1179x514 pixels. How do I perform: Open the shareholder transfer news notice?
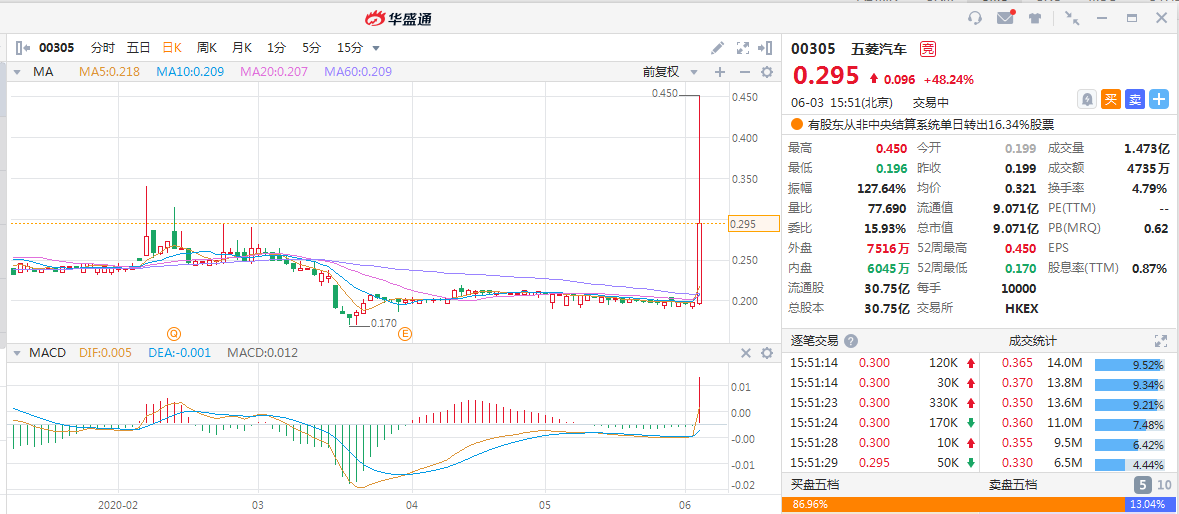click(x=930, y=125)
